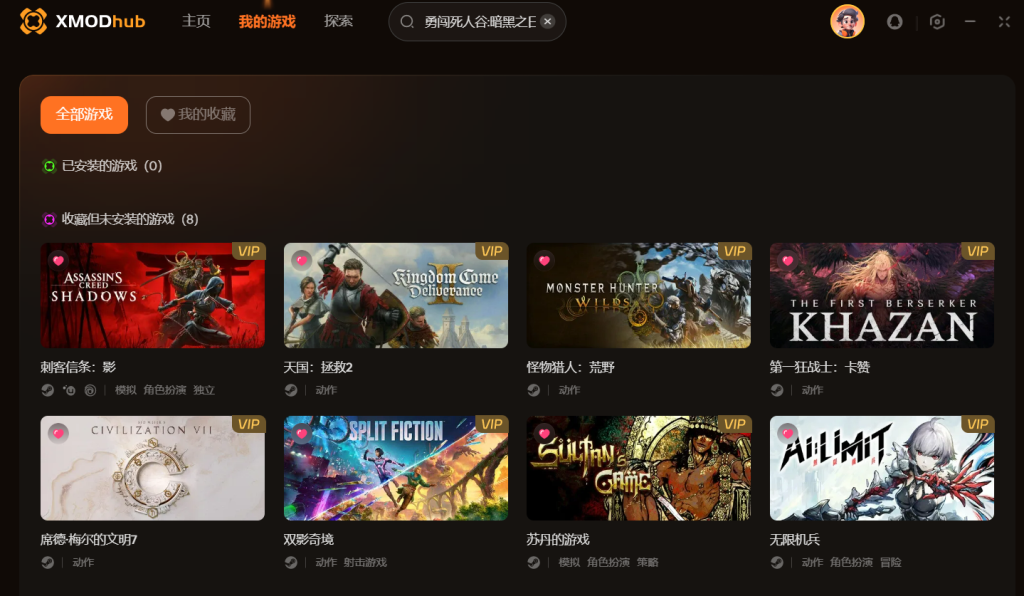The height and width of the screenshot is (596, 1024).
Task: Clear the search box with X
Action: tap(548, 22)
